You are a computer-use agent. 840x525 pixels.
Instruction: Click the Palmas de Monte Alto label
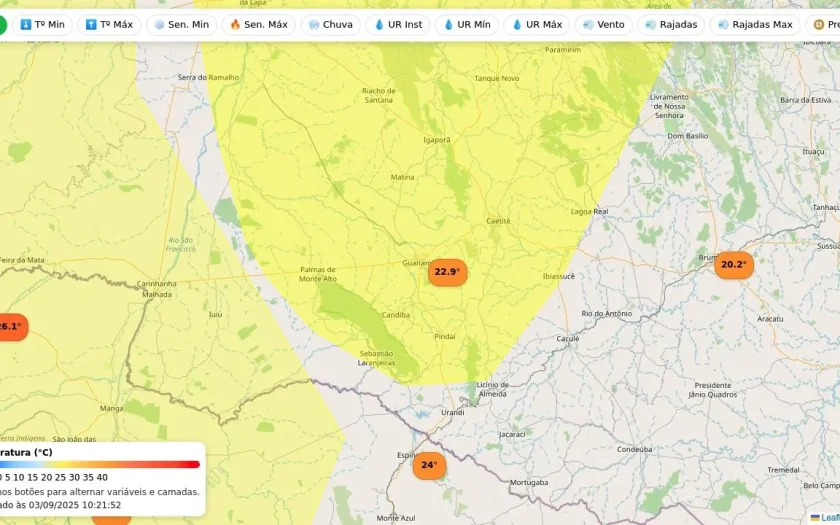point(318,274)
